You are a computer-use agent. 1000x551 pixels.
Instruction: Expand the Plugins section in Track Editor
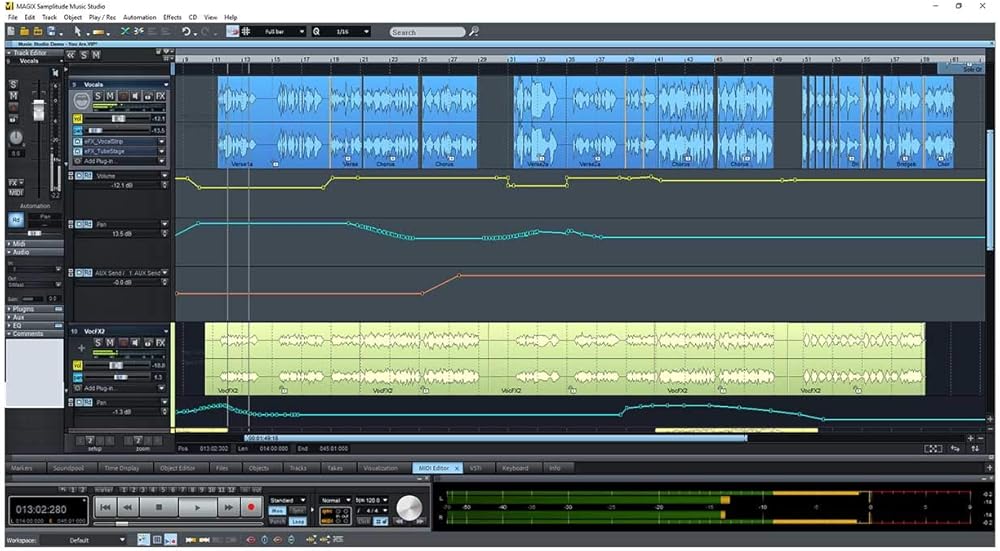pos(24,310)
